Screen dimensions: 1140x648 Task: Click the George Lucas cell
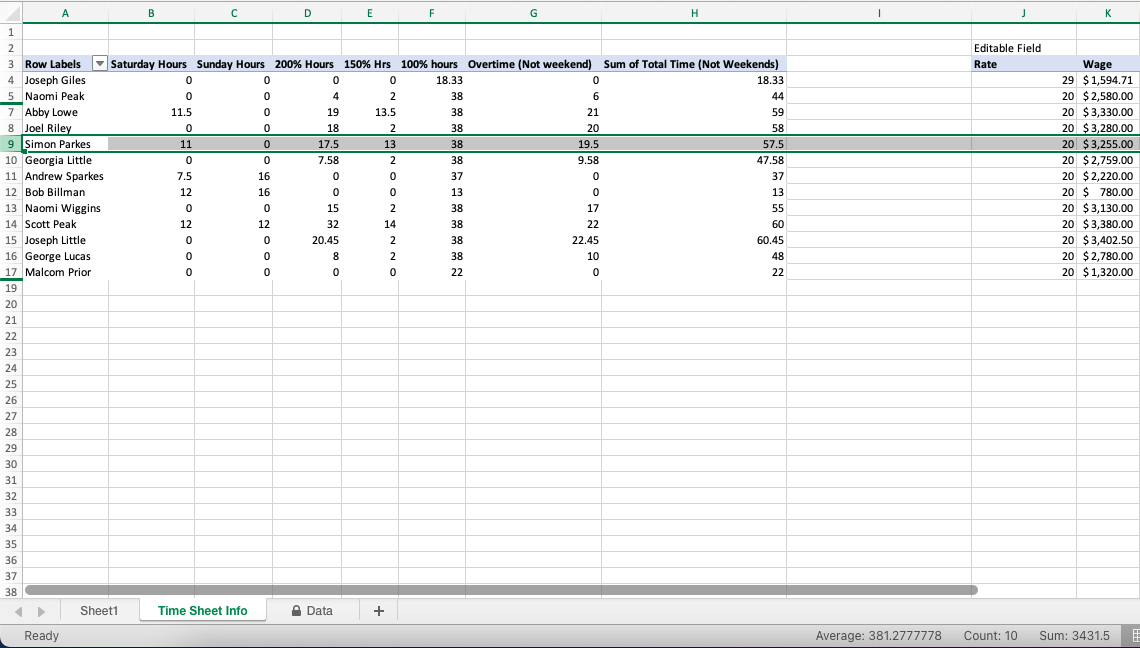tap(65, 256)
